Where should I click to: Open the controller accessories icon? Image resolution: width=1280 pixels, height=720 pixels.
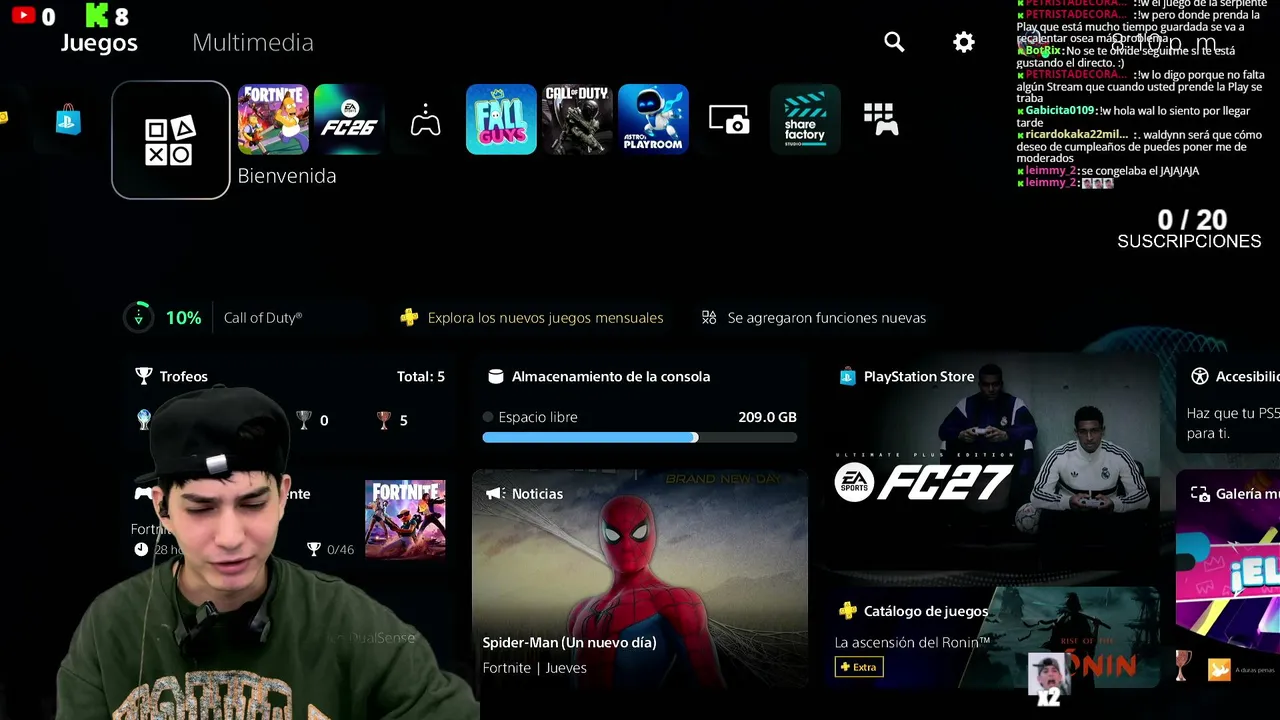425,120
